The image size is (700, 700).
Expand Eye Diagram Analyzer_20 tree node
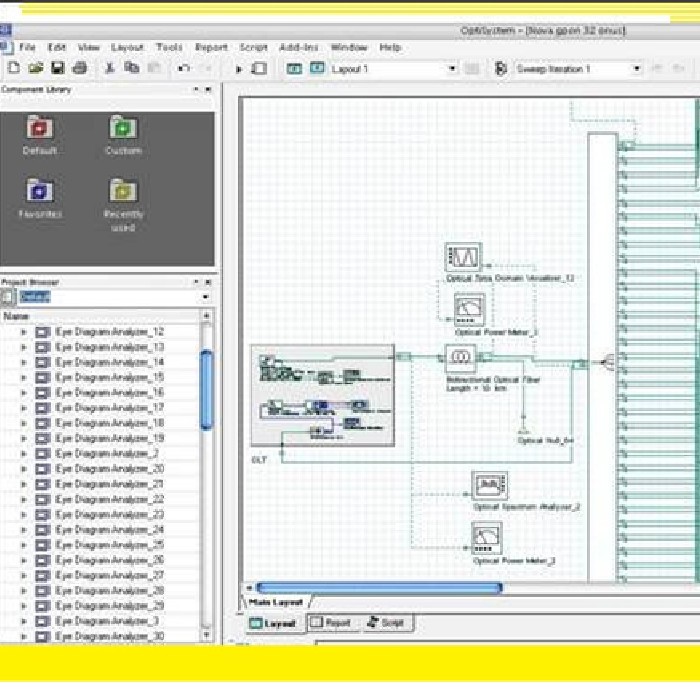[25, 469]
